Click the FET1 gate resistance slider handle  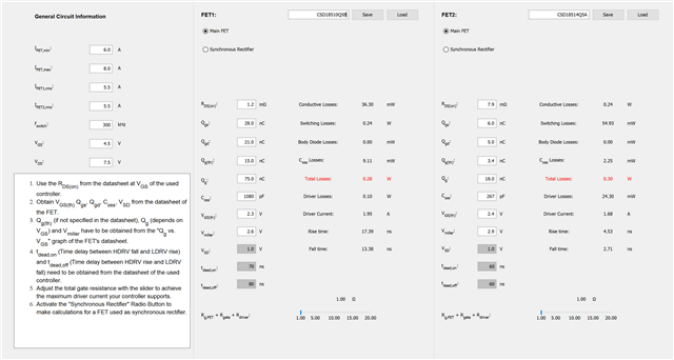pyautogui.click(x=300, y=312)
